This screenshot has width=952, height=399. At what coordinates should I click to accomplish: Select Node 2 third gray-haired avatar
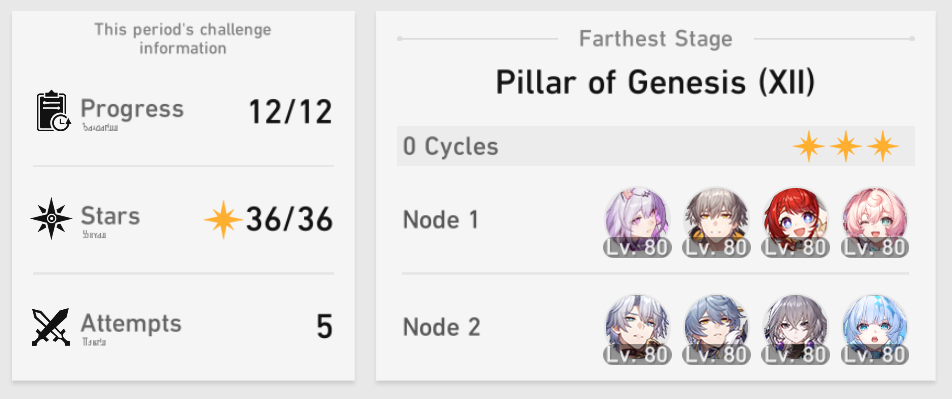click(x=796, y=330)
